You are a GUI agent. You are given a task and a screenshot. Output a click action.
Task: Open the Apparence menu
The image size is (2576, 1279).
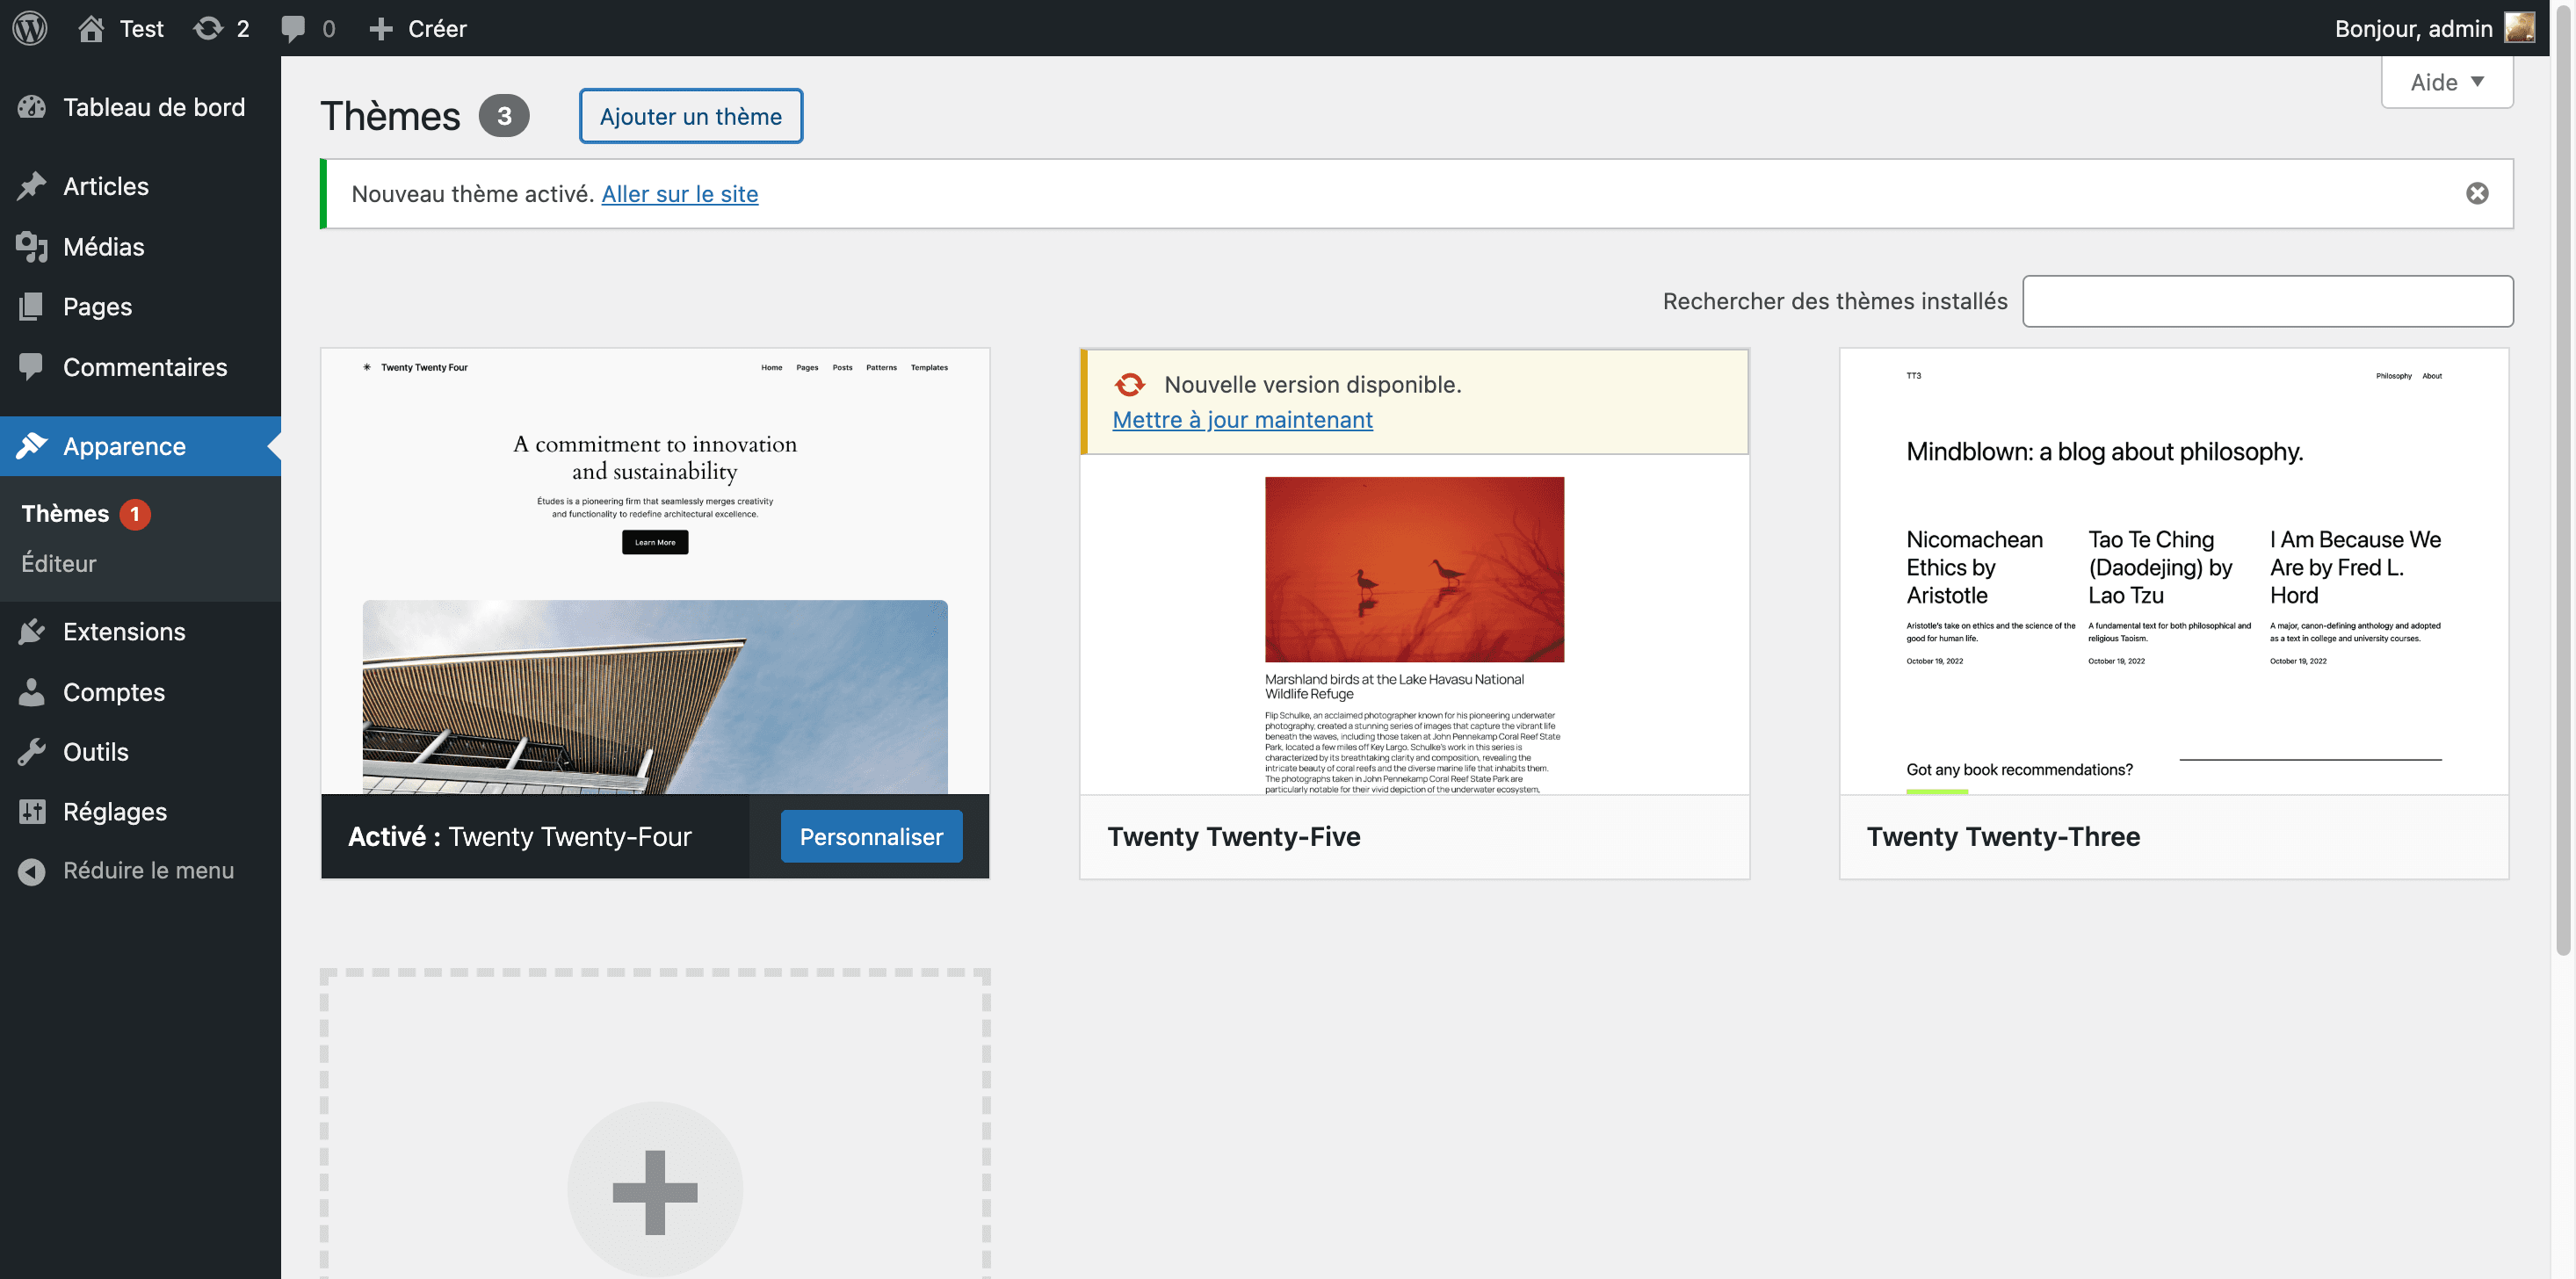coord(140,446)
